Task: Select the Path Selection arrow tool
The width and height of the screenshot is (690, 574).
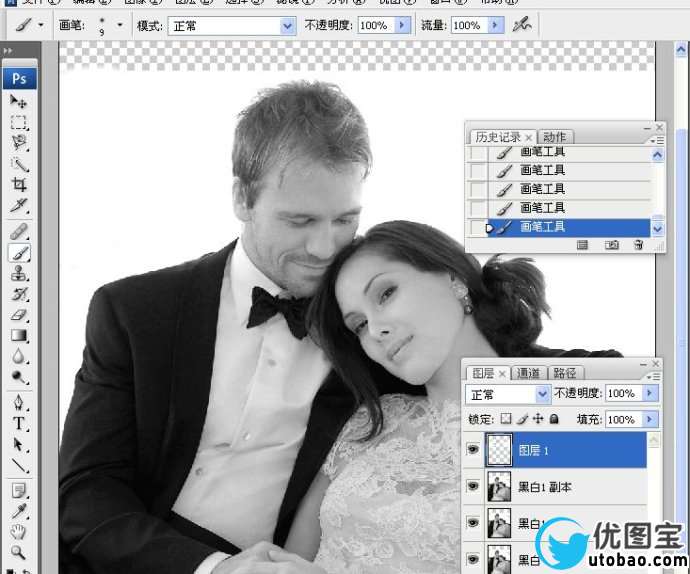Action: [18, 445]
